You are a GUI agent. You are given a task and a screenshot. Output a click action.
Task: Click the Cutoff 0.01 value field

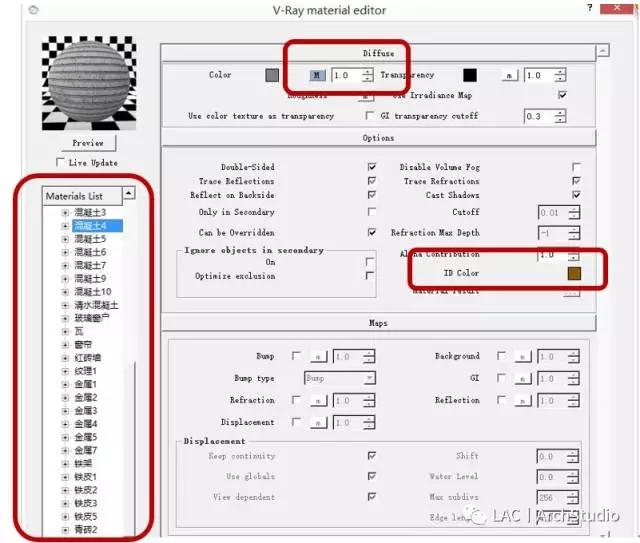click(553, 213)
